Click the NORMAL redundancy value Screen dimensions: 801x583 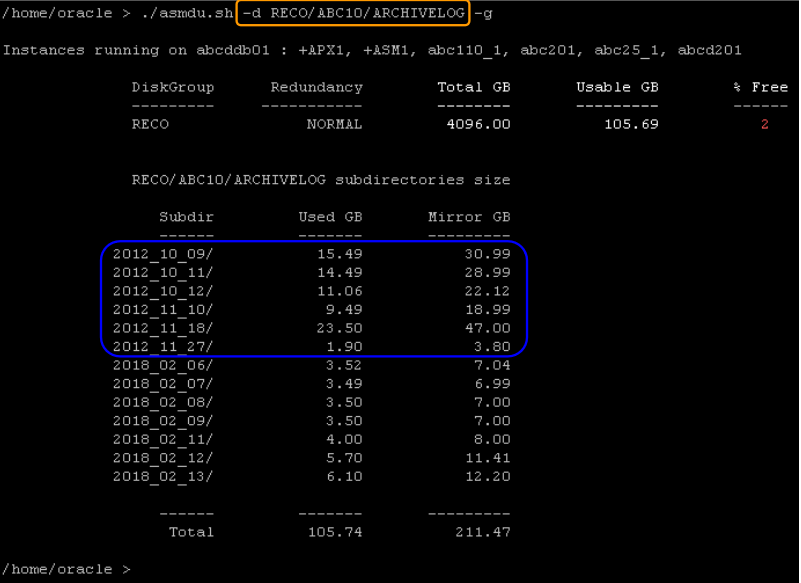[x=334, y=124]
